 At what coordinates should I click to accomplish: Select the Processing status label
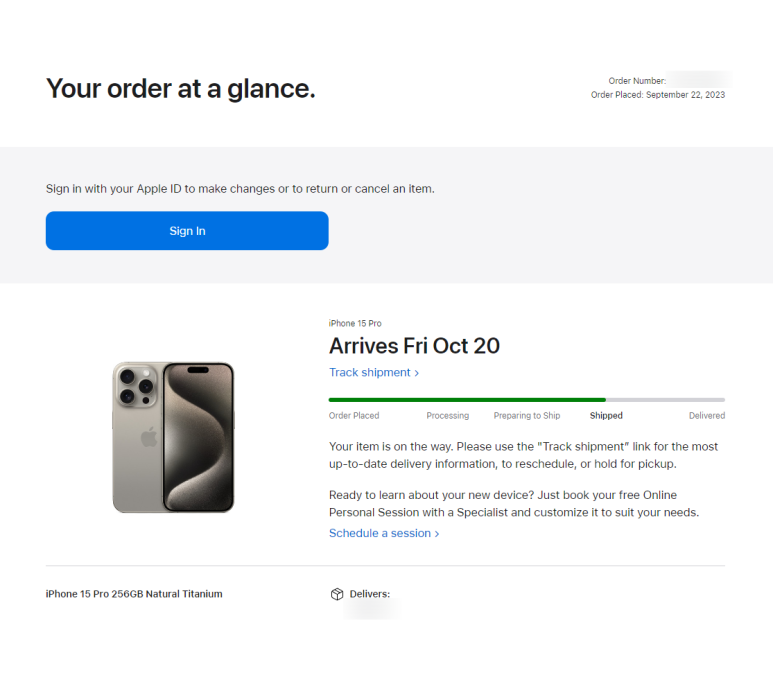point(448,416)
